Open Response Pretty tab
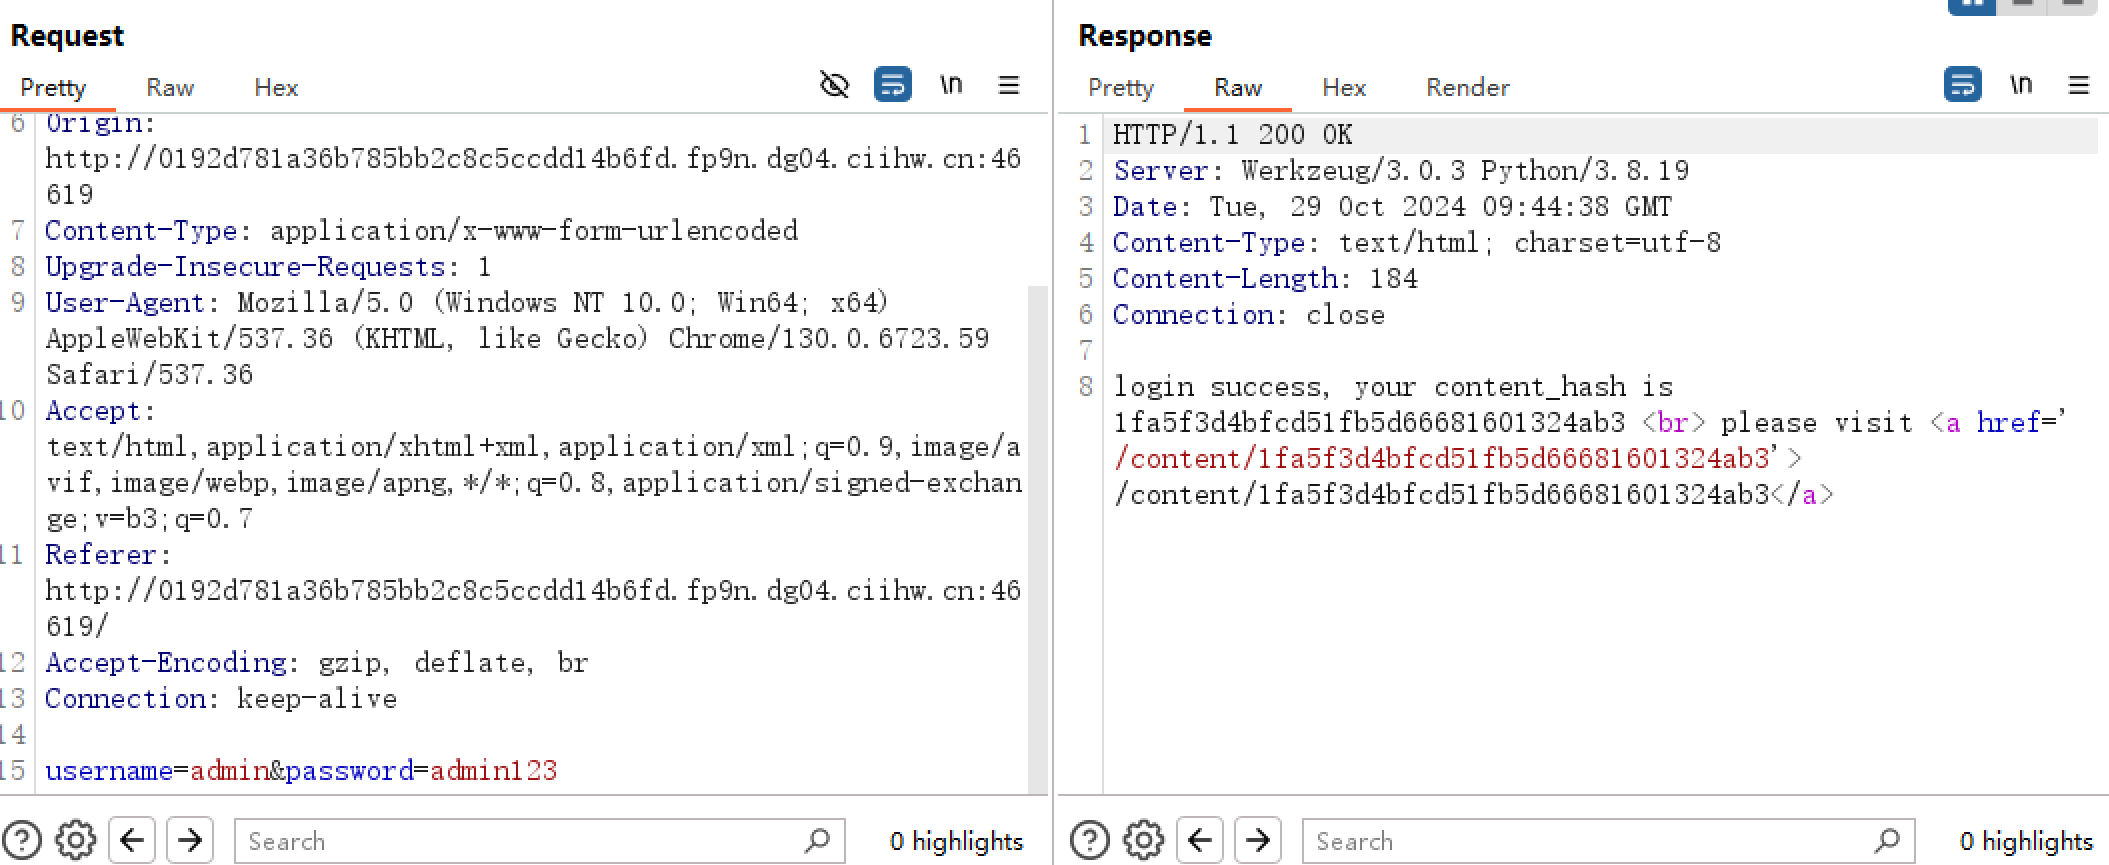The height and width of the screenshot is (865, 2109). click(1121, 88)
